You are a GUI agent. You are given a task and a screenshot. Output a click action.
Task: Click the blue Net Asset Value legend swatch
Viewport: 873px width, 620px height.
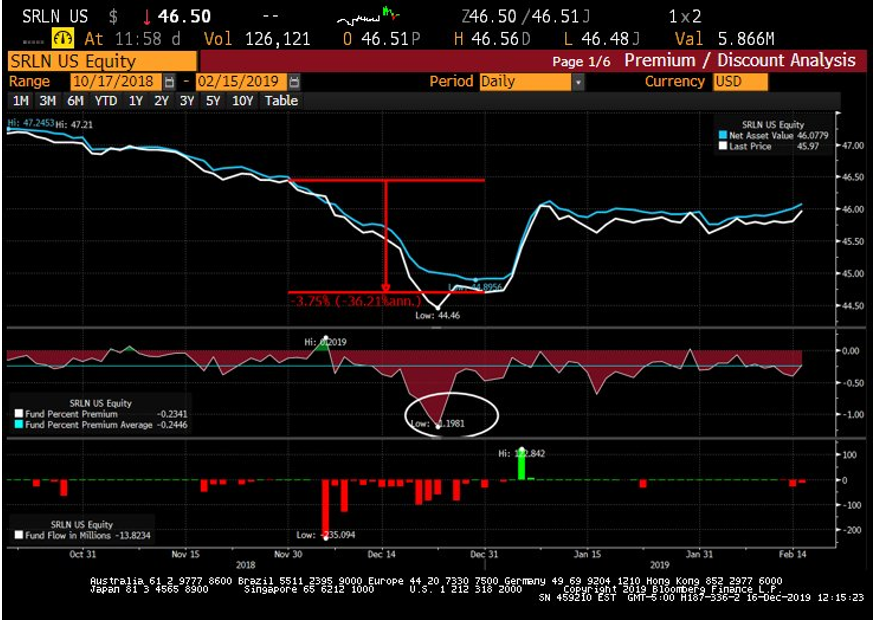coord(723,135)
